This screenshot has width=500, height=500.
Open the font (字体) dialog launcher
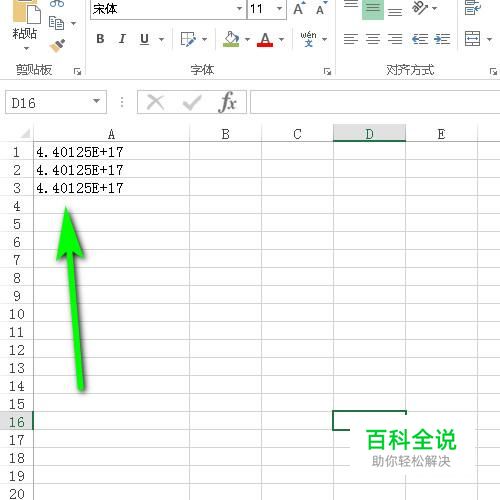pos(327,71)
